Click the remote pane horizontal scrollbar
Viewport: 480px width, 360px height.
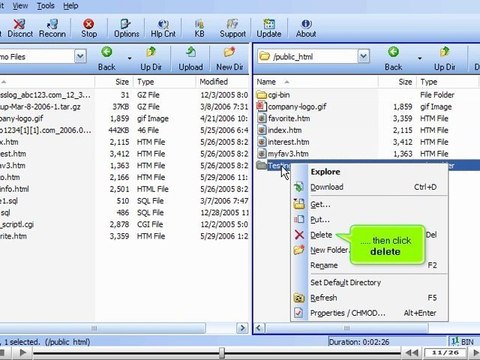point(347,328)
